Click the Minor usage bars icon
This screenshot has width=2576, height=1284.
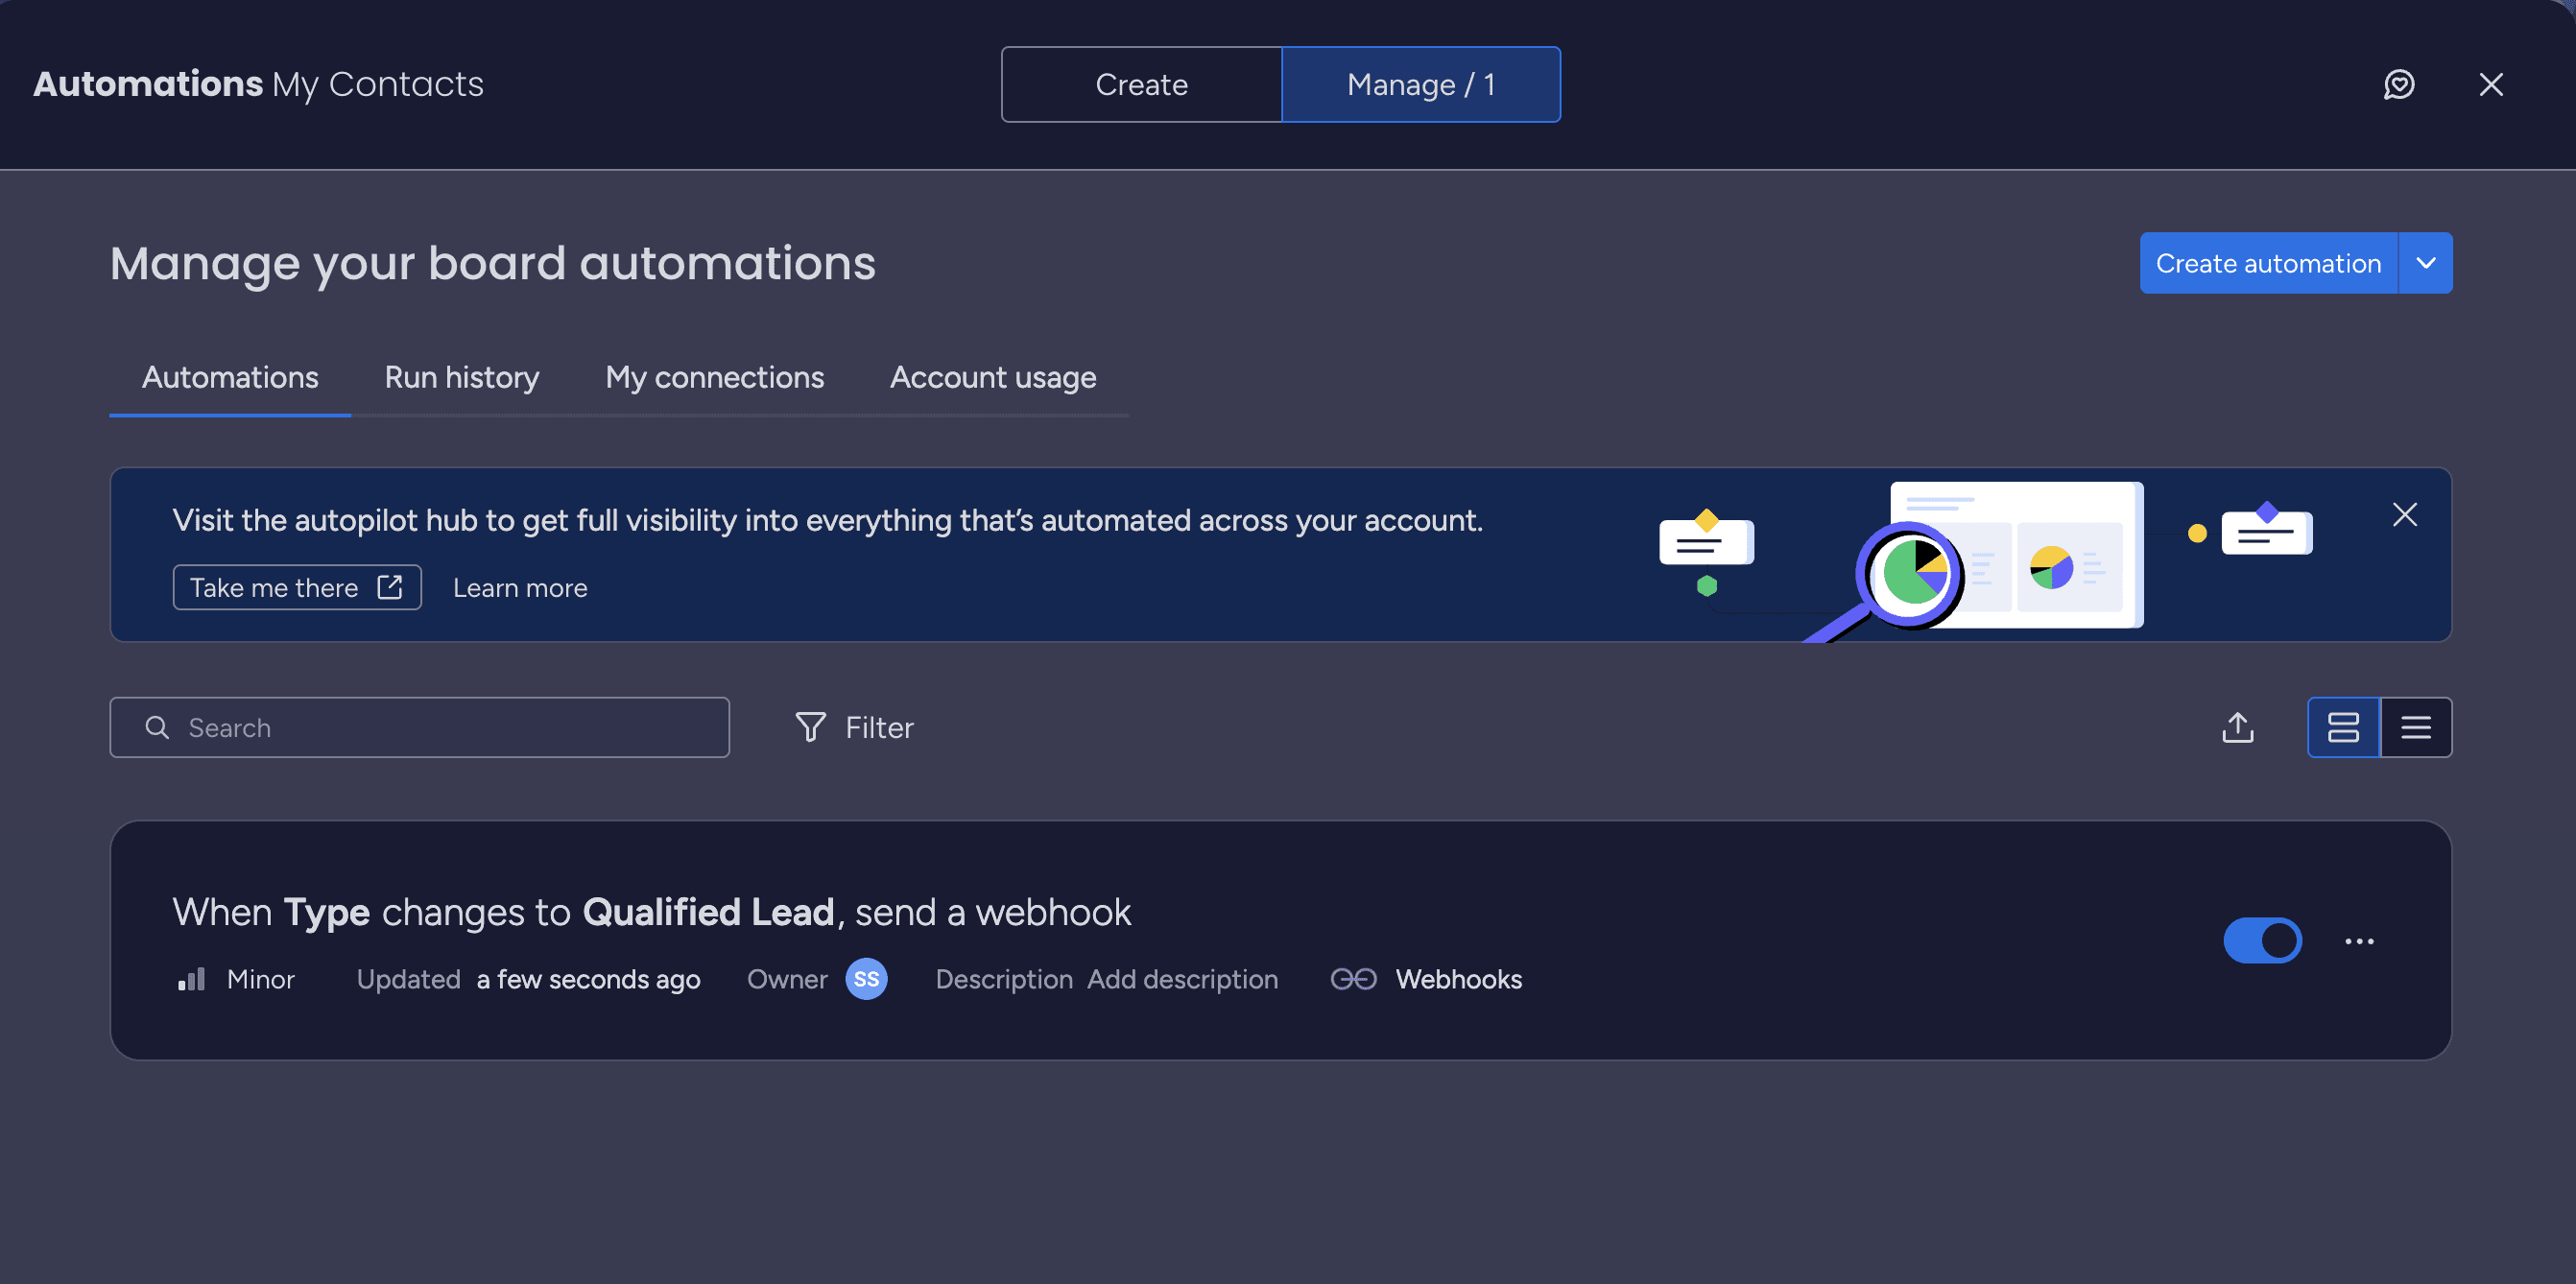pyautogui.click(x=190, y=979)
